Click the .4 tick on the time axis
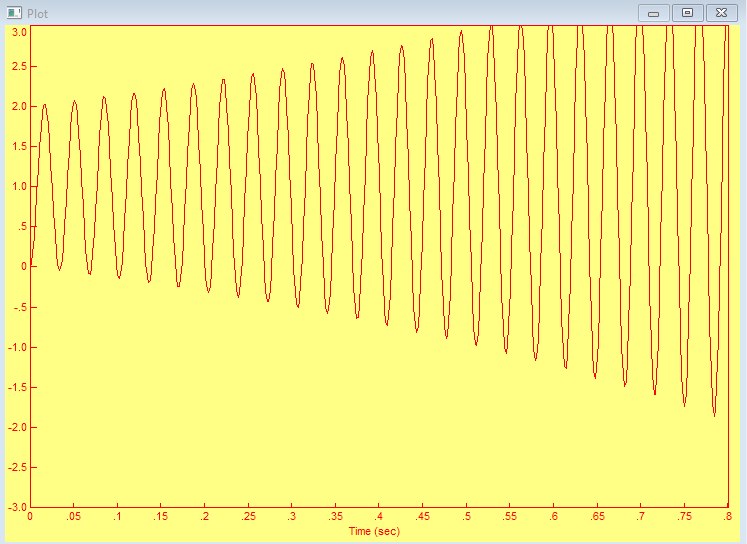The width and height of the screenshot is (747, 544). coord(379,517)
